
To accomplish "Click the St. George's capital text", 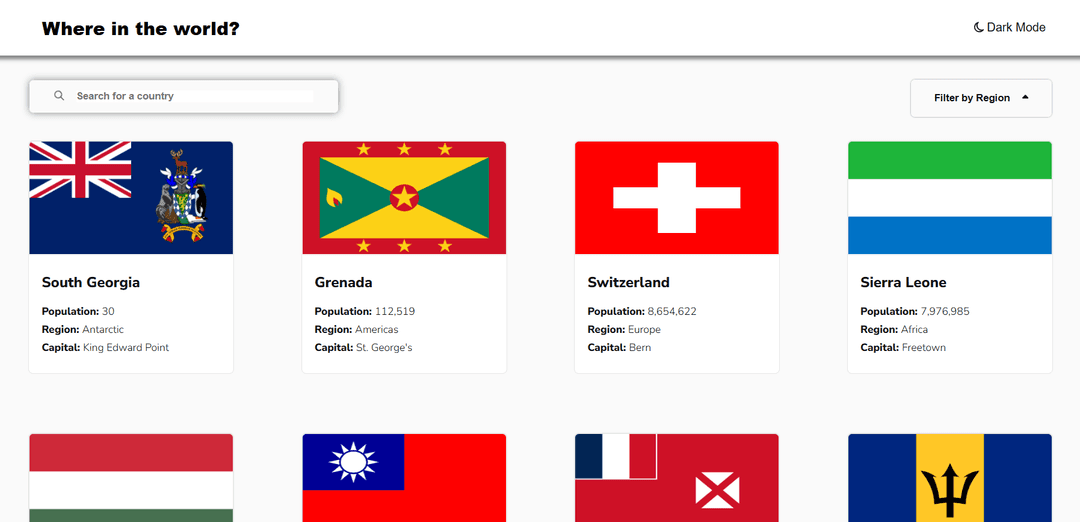I will click(384, 347).
